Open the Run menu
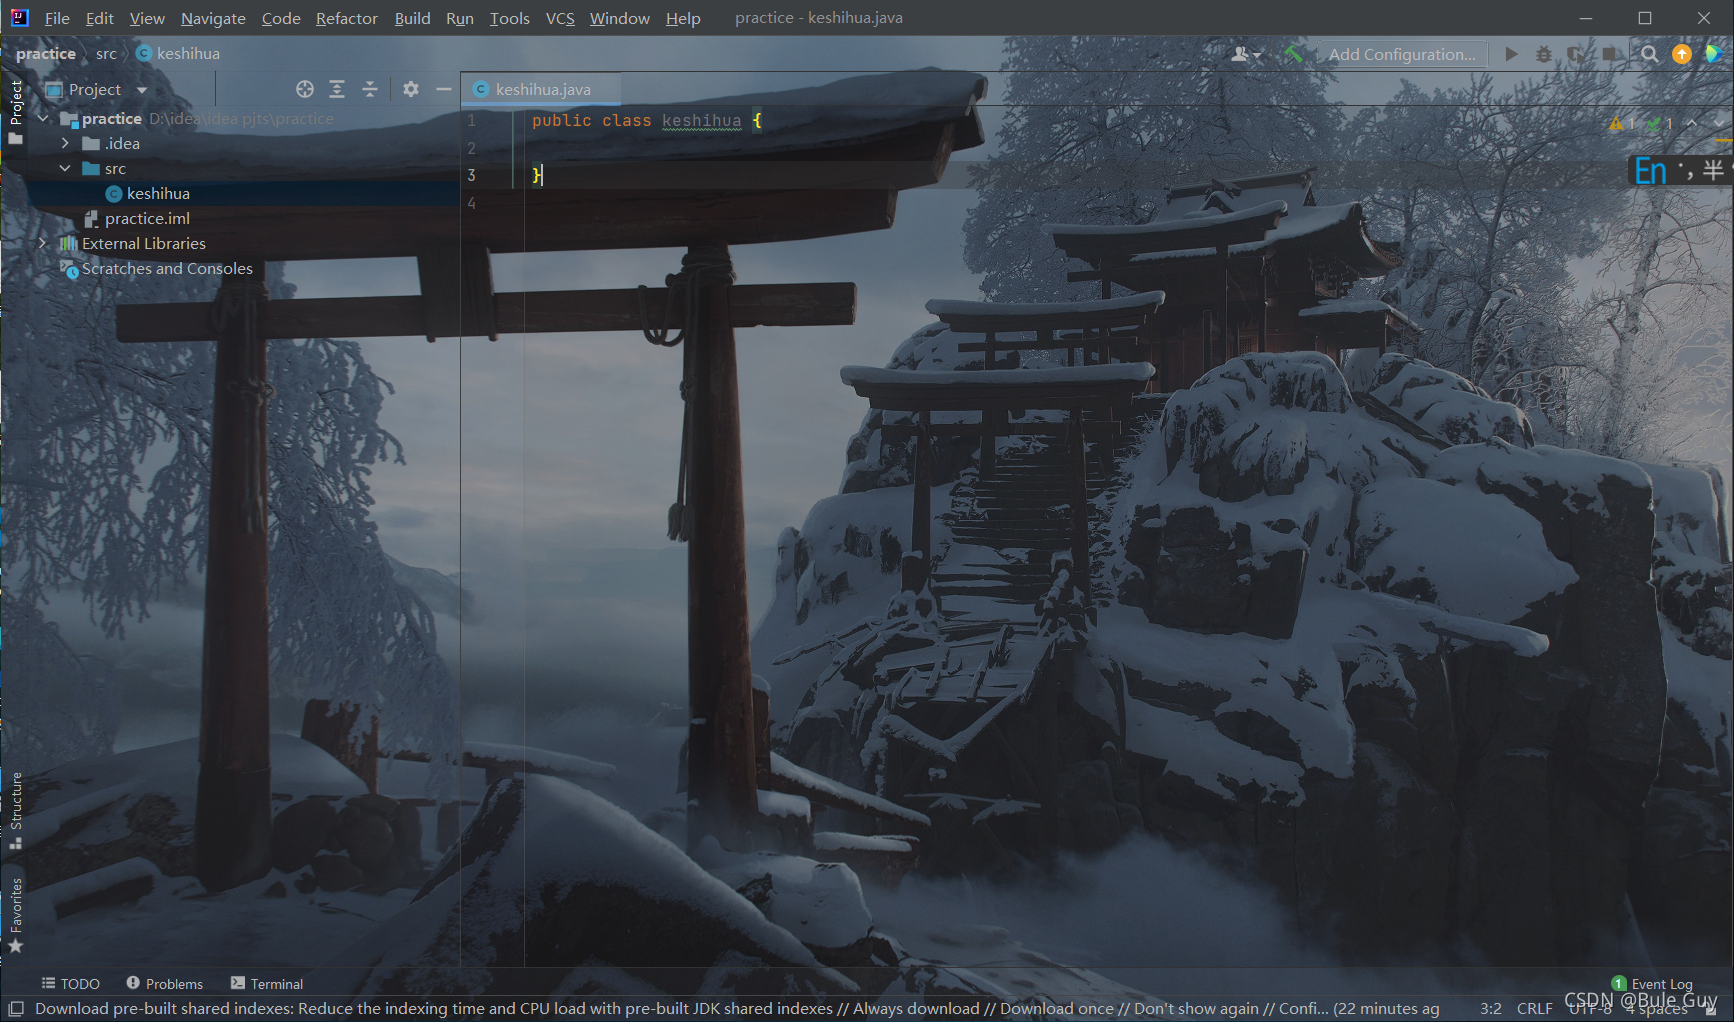 pos(460,18)
